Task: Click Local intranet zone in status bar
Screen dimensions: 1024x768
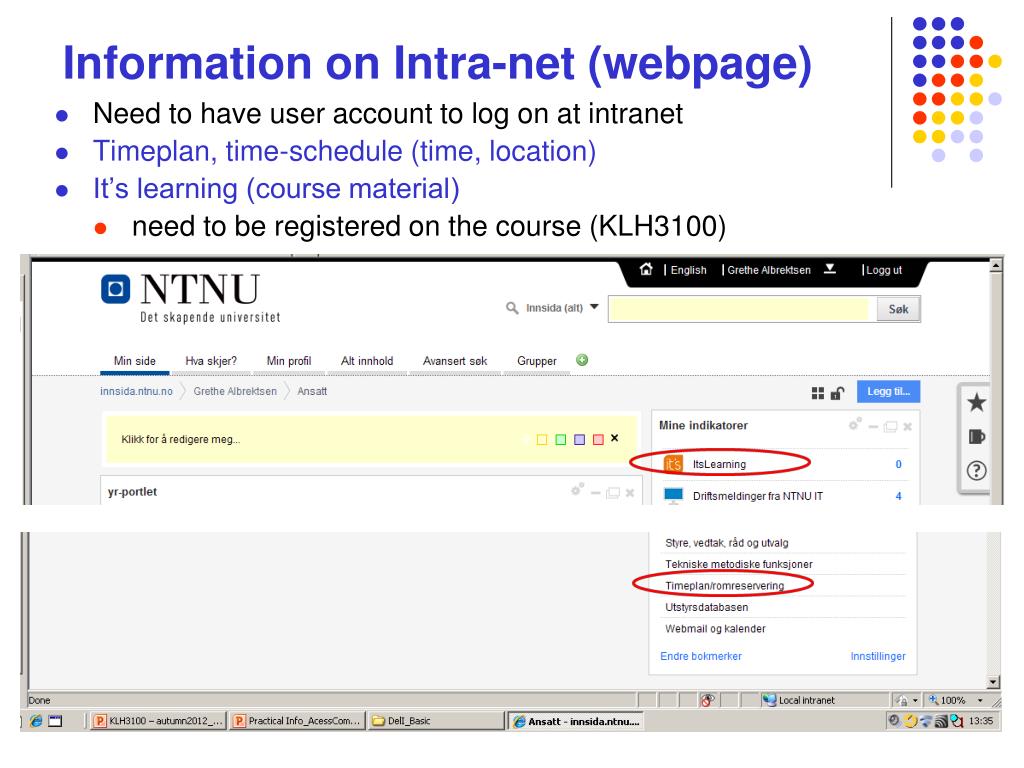Action: (x=799, y=700)
